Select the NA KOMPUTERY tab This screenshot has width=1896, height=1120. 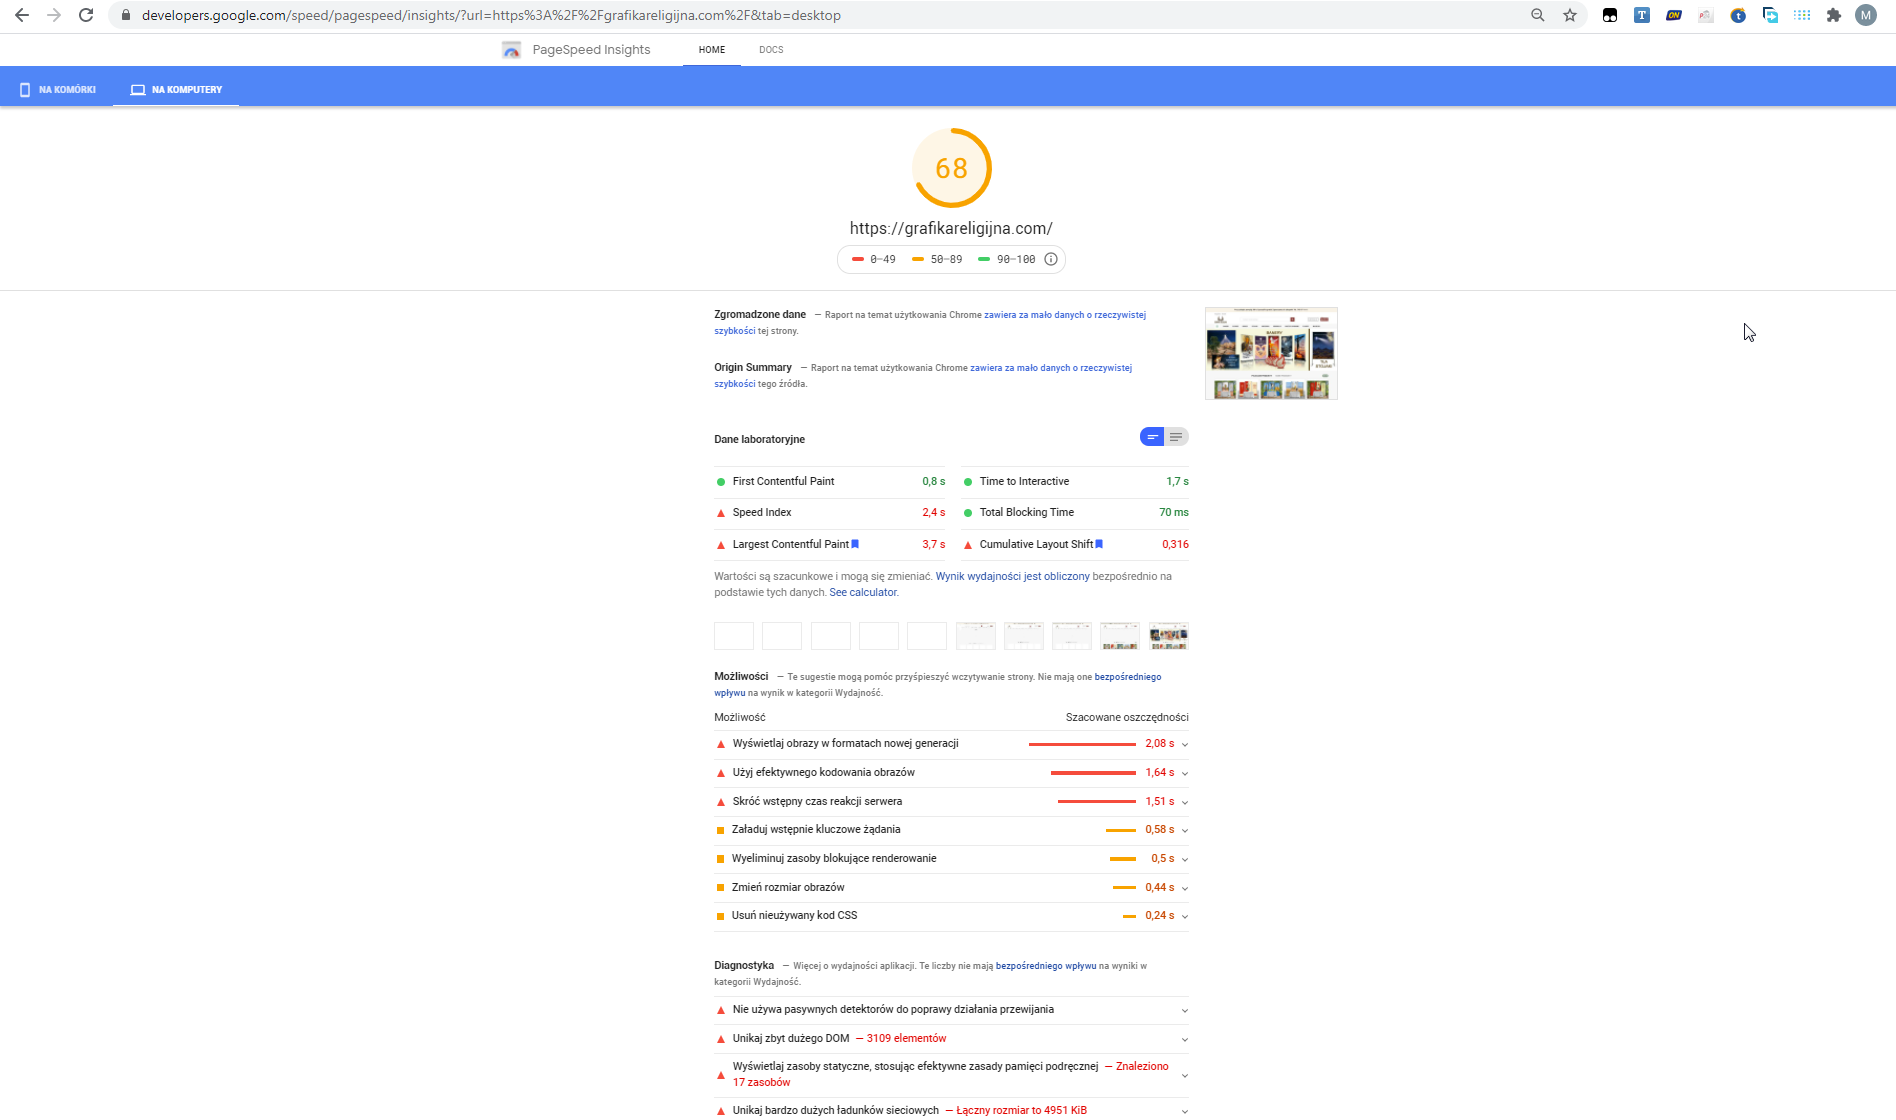(x=176, y=90)
